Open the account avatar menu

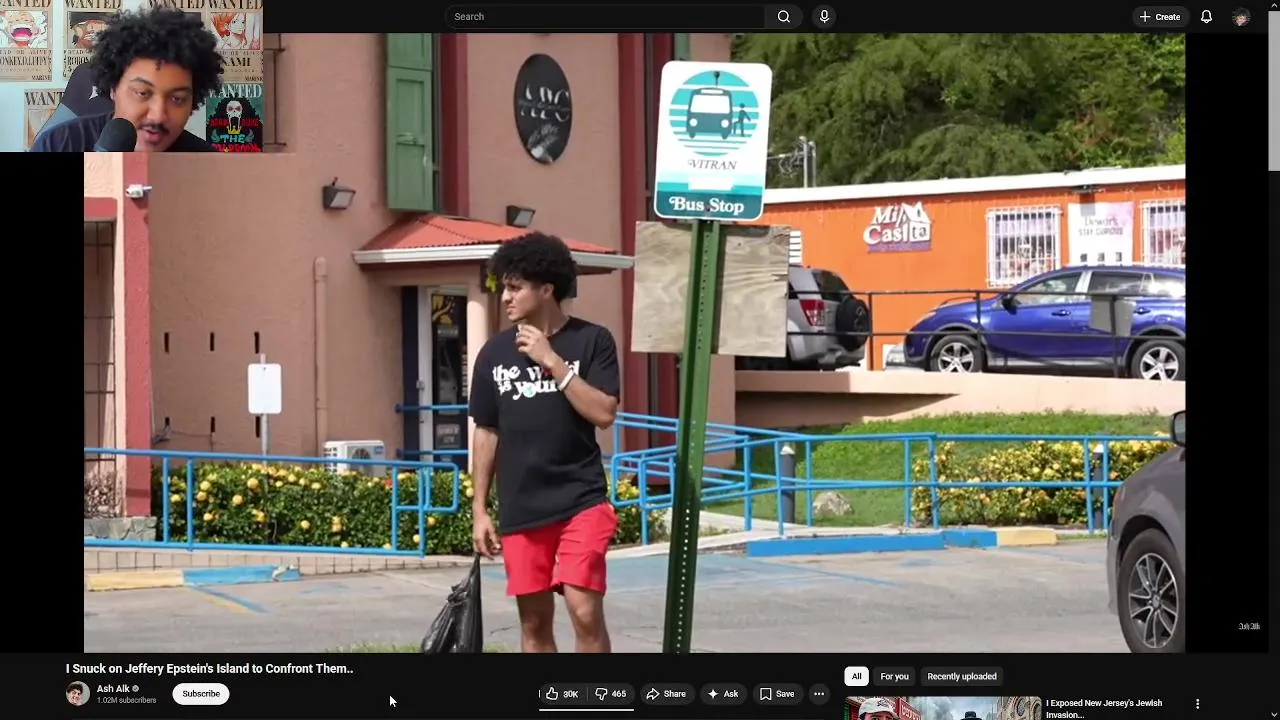point(1241,17)
